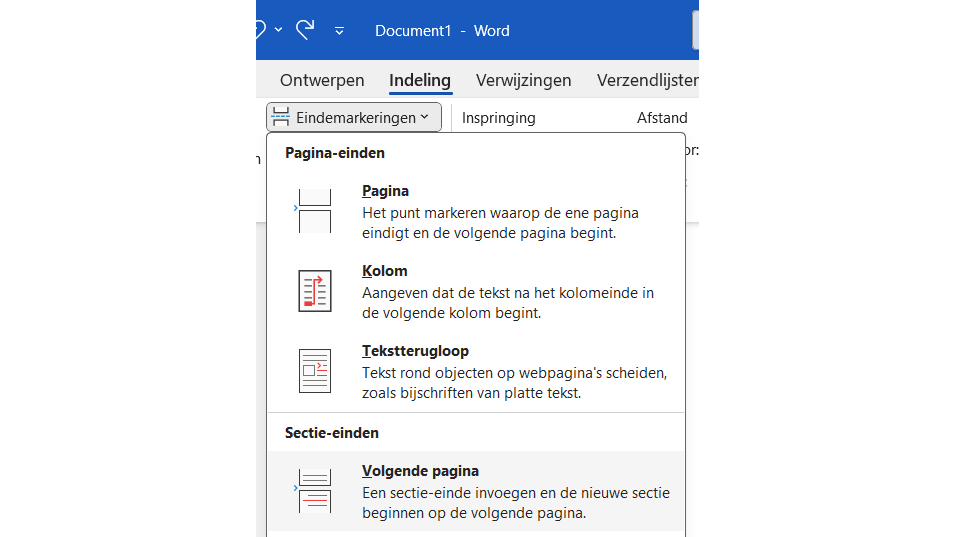The width and height of the screenshot is (955, 537).
Task: Click the Undo icon at left of title bar
Action: point(261,29)
